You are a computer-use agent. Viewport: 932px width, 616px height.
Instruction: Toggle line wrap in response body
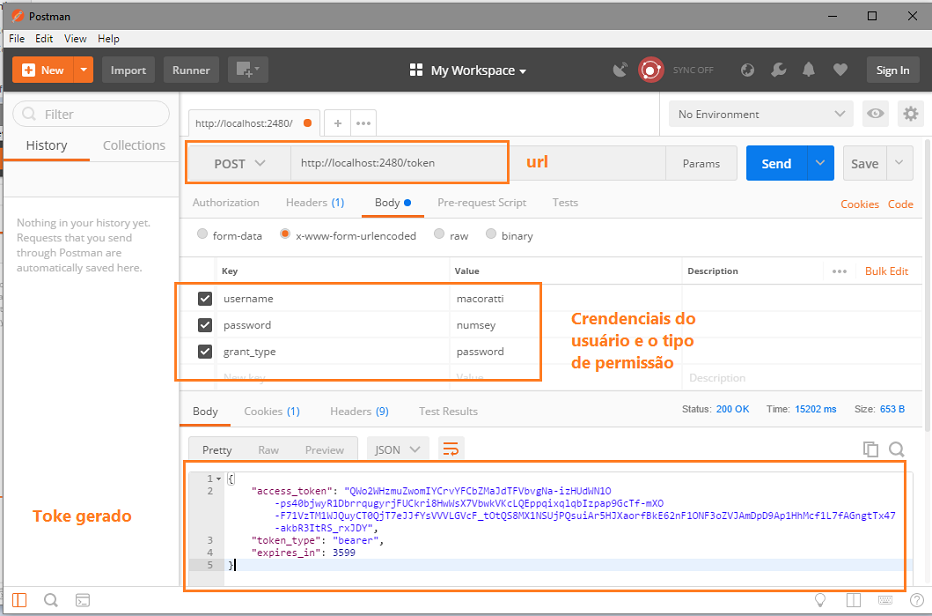pos(451,449)
